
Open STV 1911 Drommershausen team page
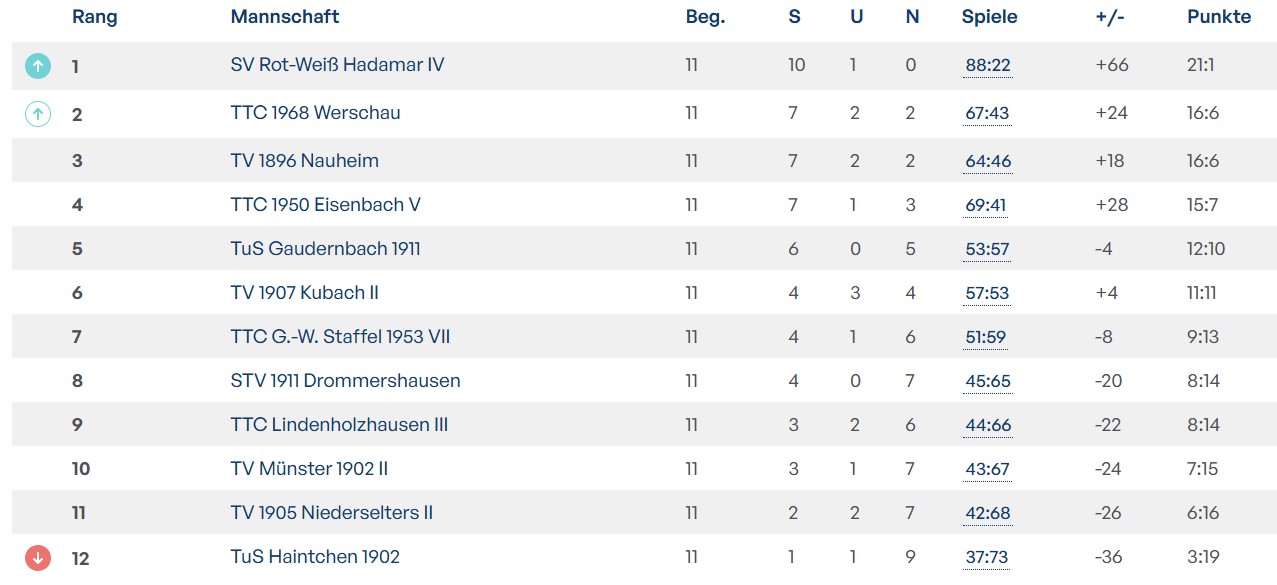[345, 381]
